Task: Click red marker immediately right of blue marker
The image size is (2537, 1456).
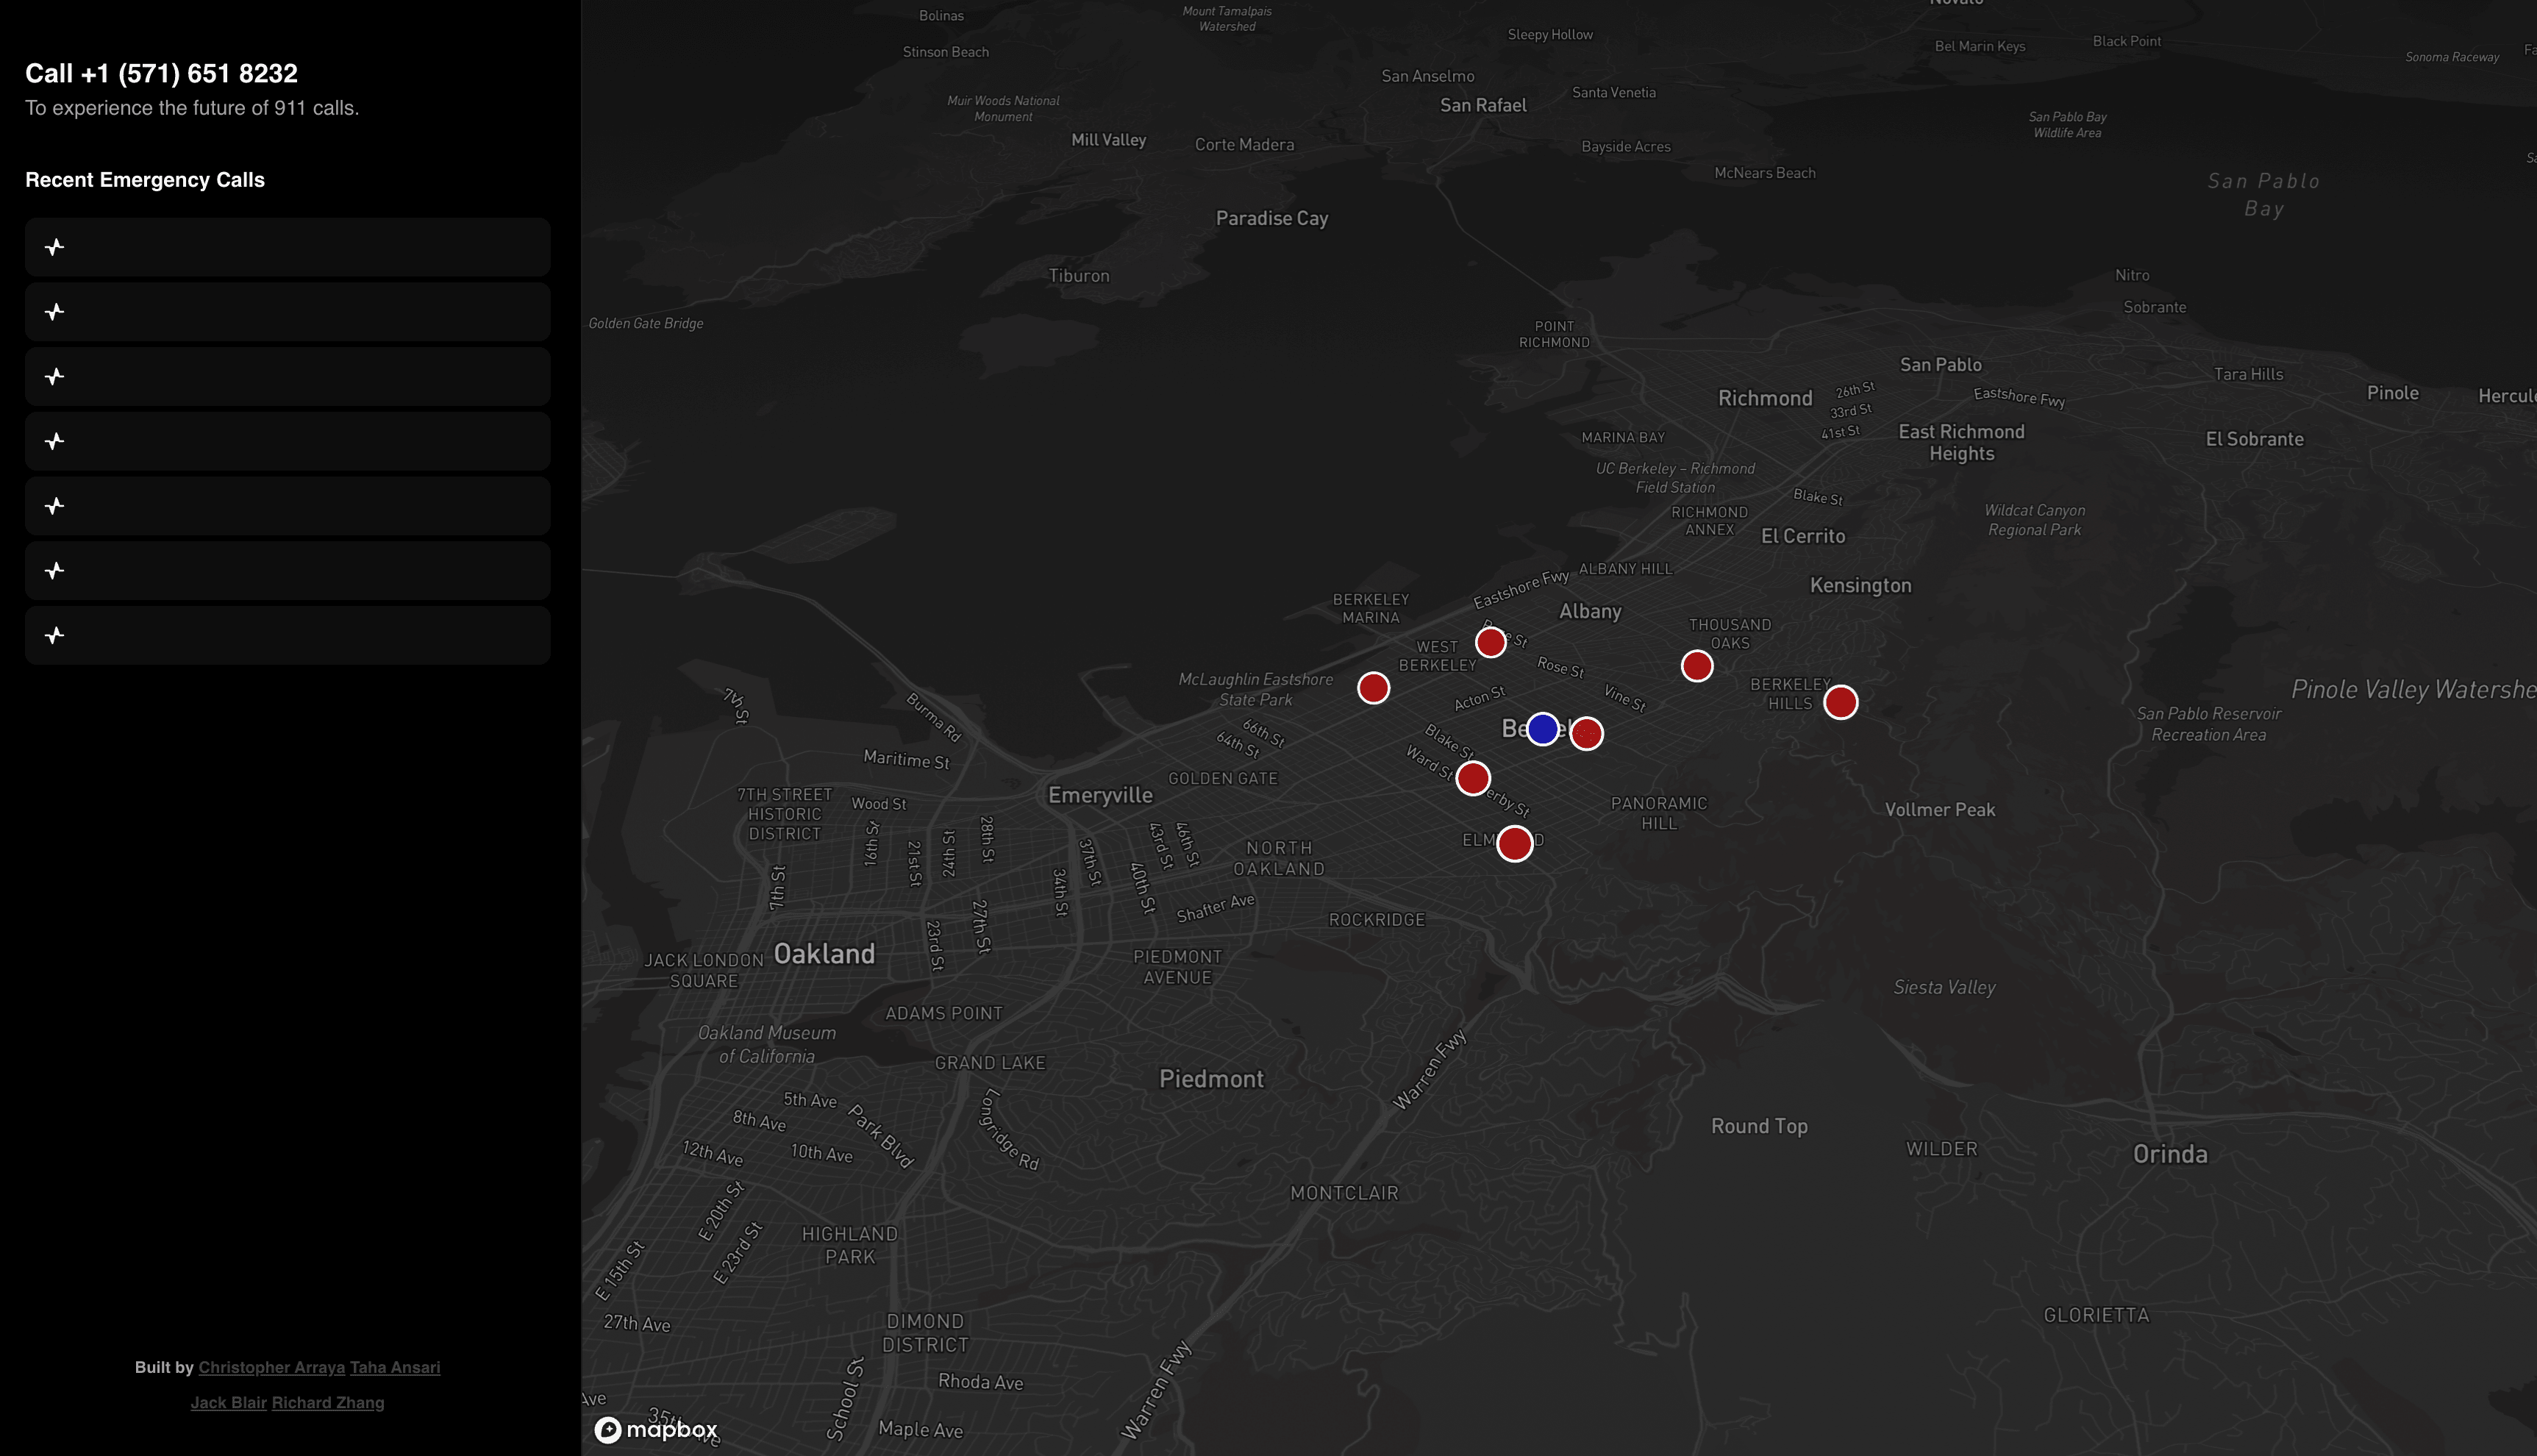Action: click(1586, 734)
